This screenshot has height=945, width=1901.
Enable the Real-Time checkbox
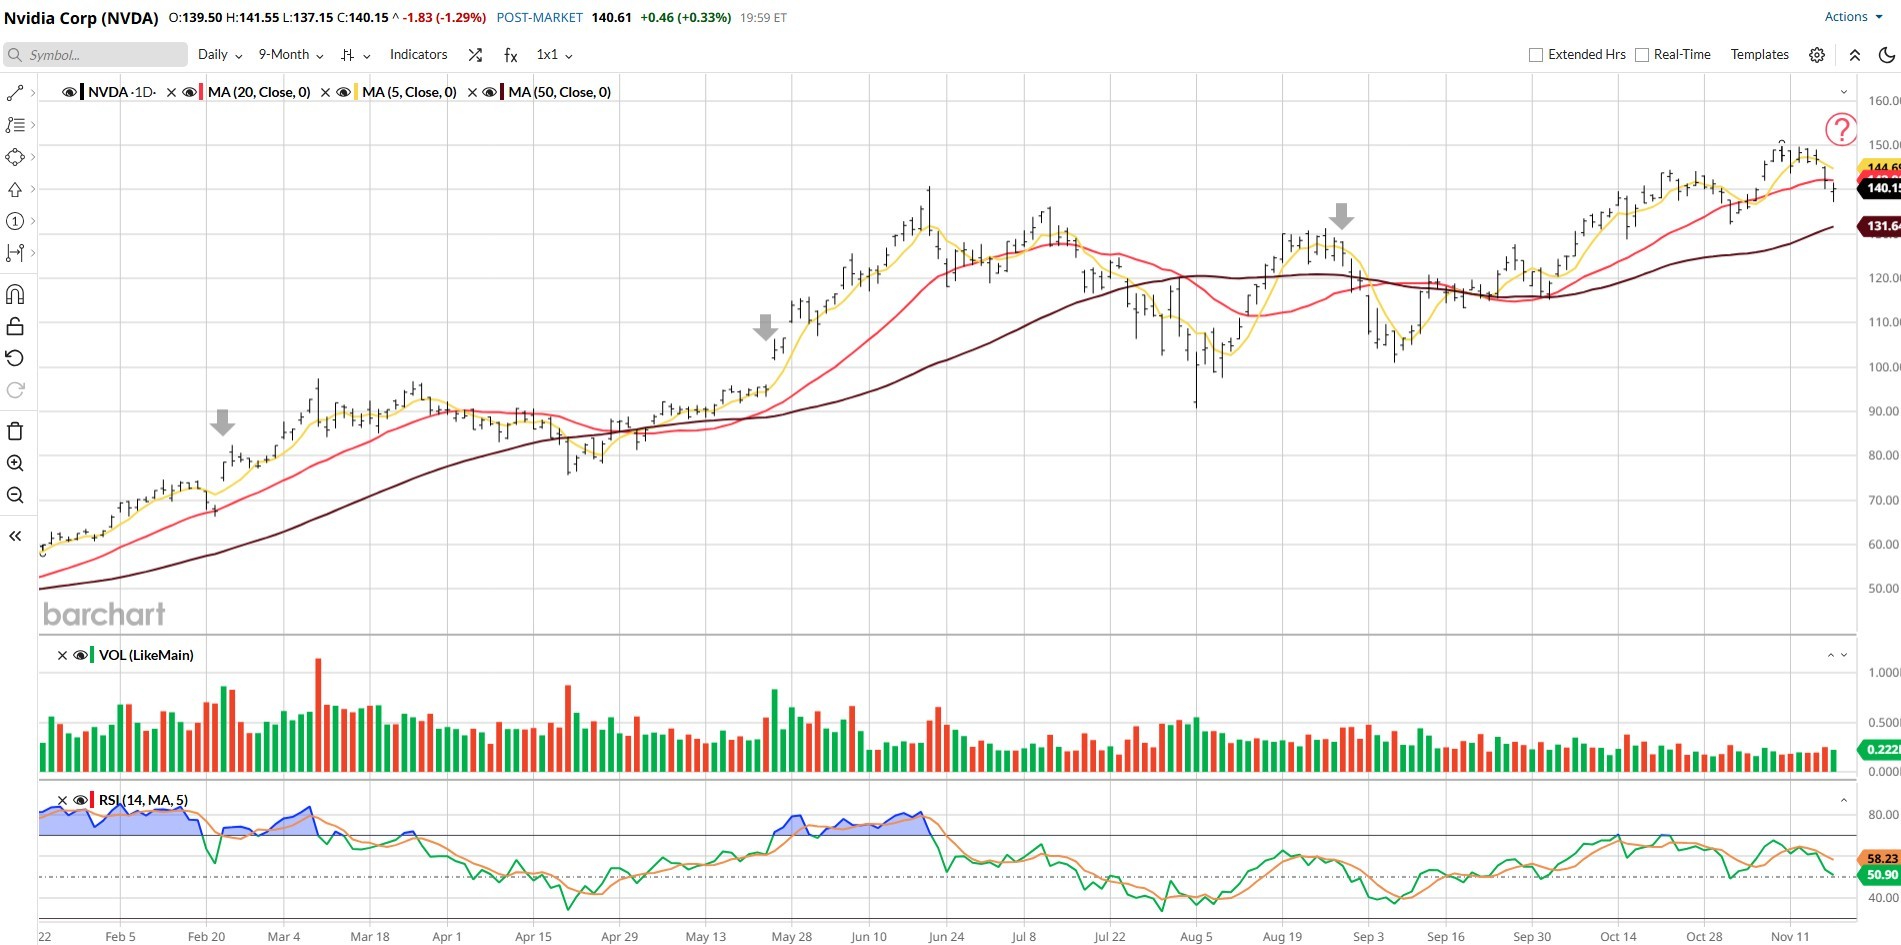[x=1642, y=55]
